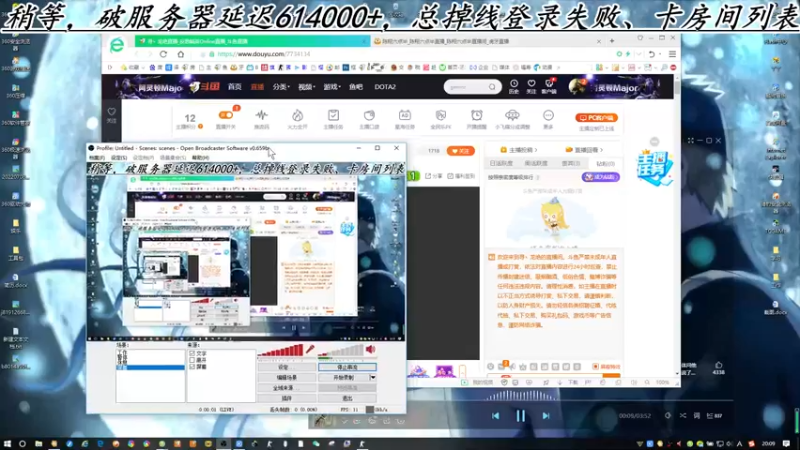Skip to next track in music player
The width and height of the screenshot is (800, 450).
pos(546,416)
